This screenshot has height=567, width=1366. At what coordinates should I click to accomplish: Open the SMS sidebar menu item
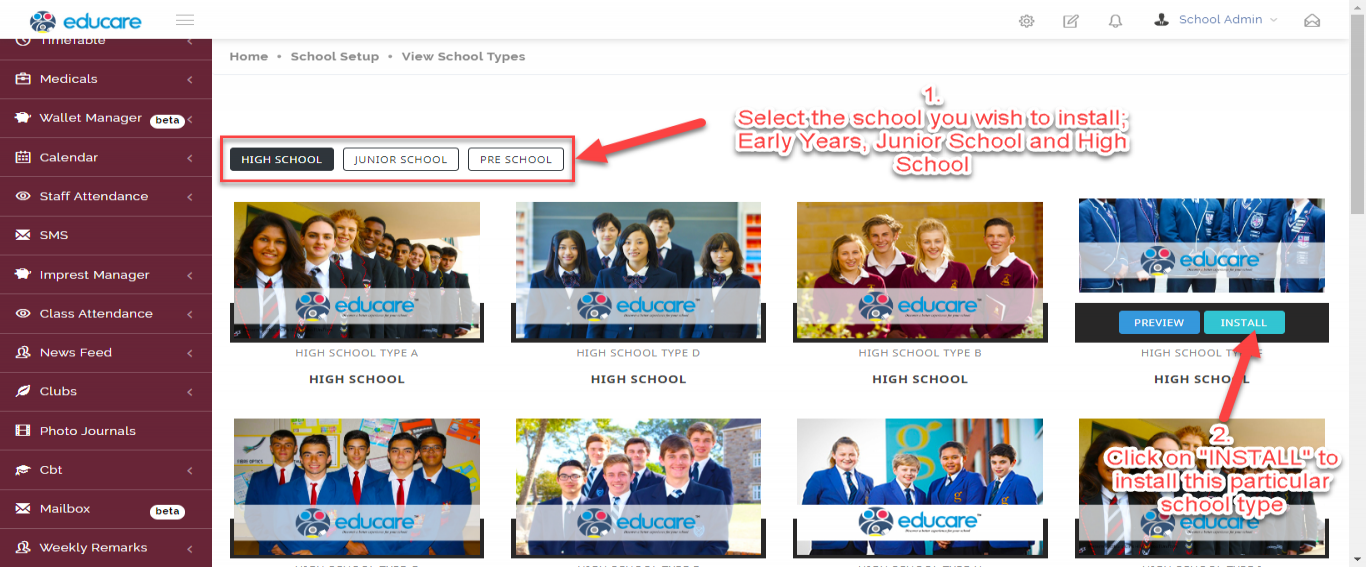pyautogui.click(x=106, y=236)
